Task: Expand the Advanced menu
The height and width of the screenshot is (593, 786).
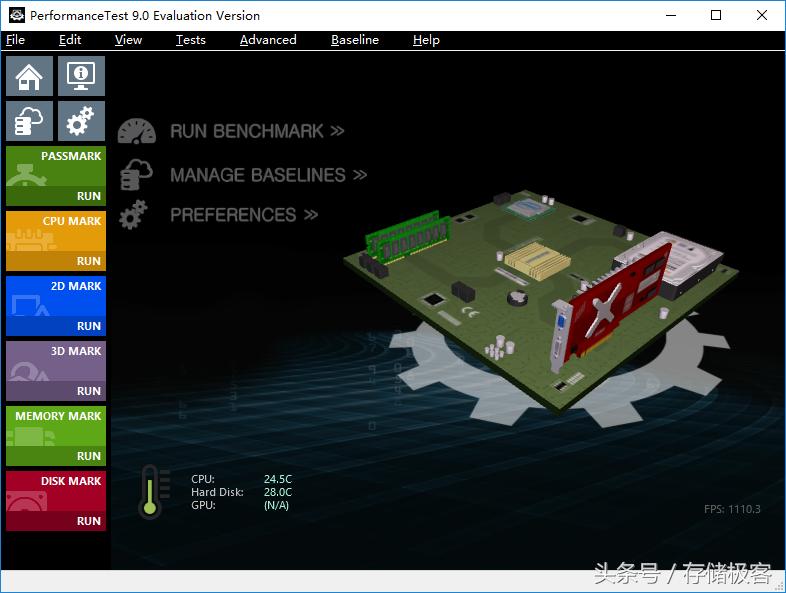Action: 268,40
